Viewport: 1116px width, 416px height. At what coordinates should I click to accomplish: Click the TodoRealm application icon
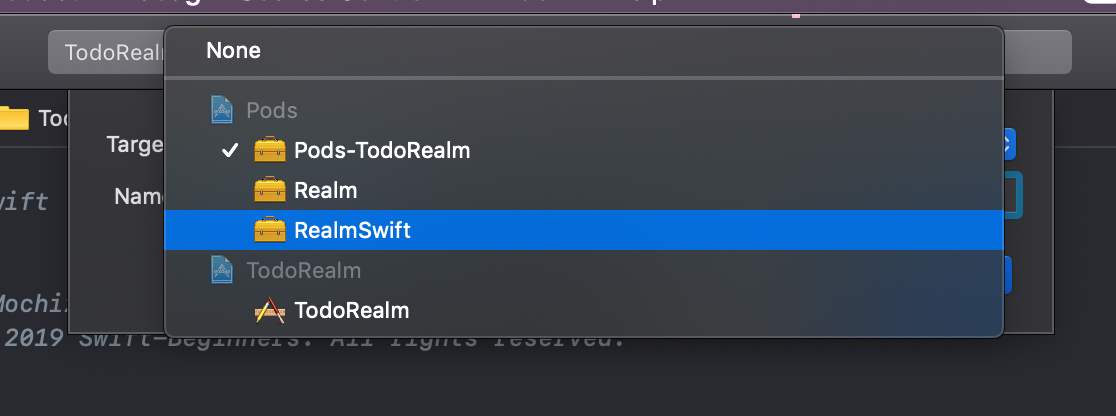270,311
